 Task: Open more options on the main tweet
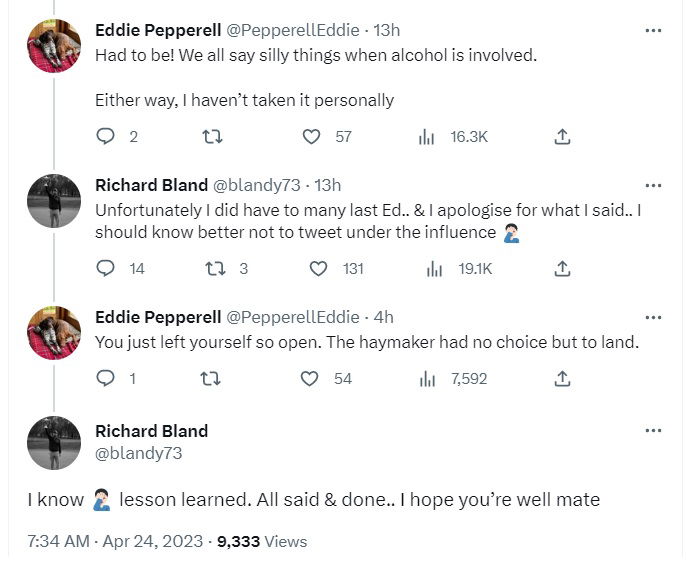[653, 431]
